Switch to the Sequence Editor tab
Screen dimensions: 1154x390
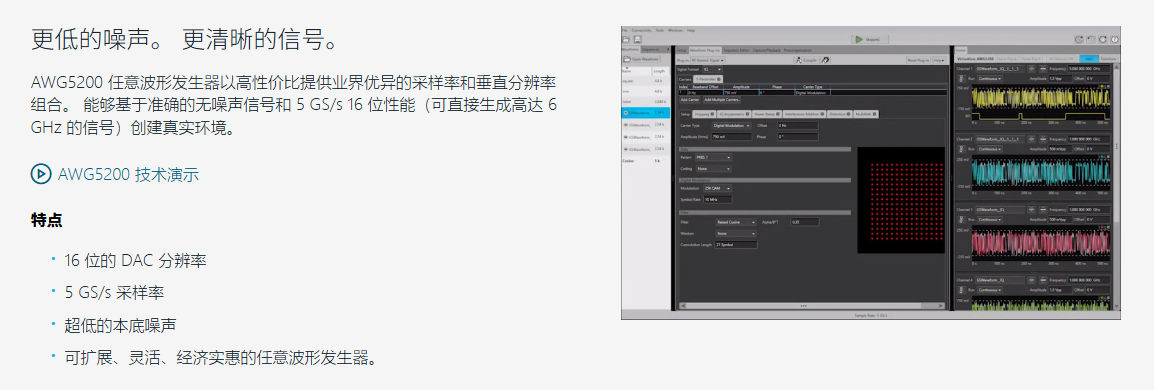point(736,50)
